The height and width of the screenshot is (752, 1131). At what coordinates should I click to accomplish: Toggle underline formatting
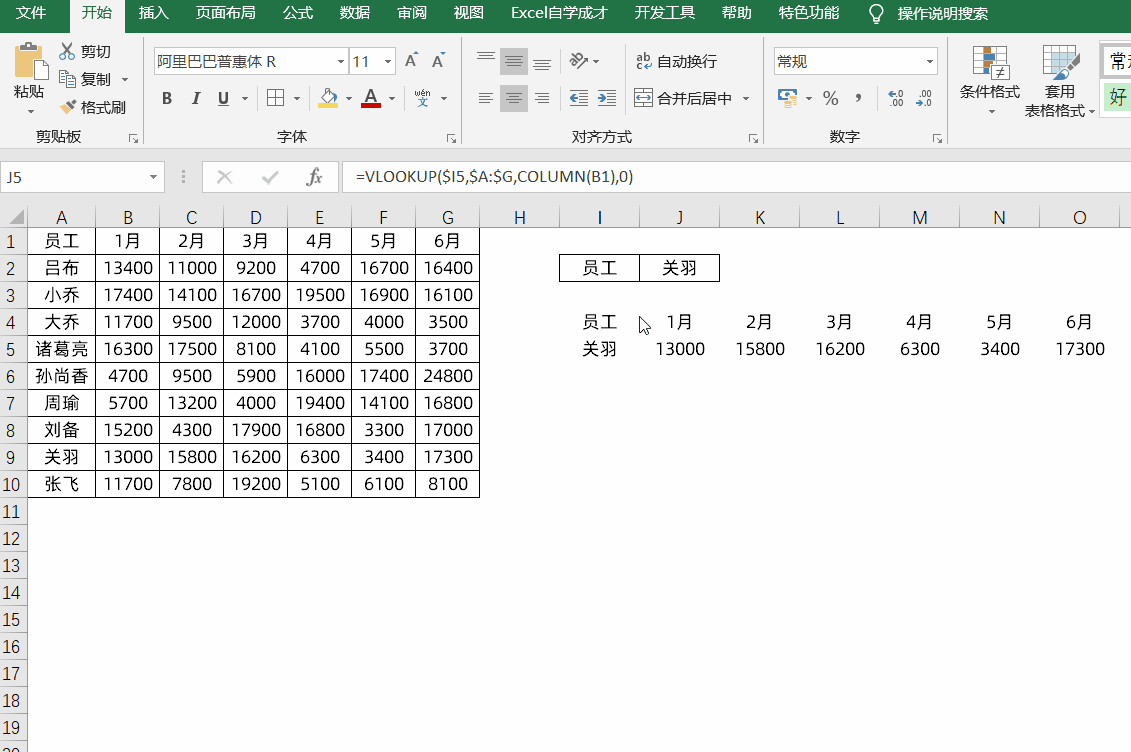pos(224,98)
